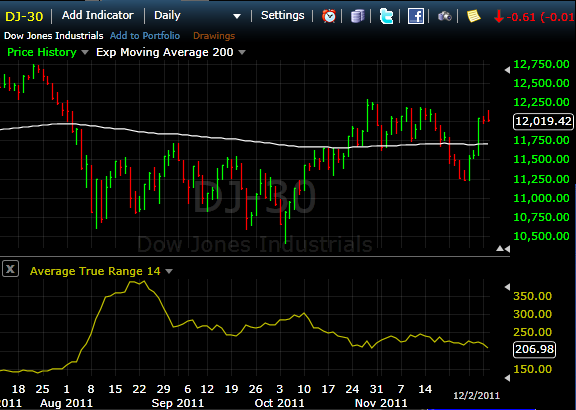The width and height of the screenshot is (576, 410).
Task: Open the Daily timeframe dropdown
Action: (x=198, y=15)
